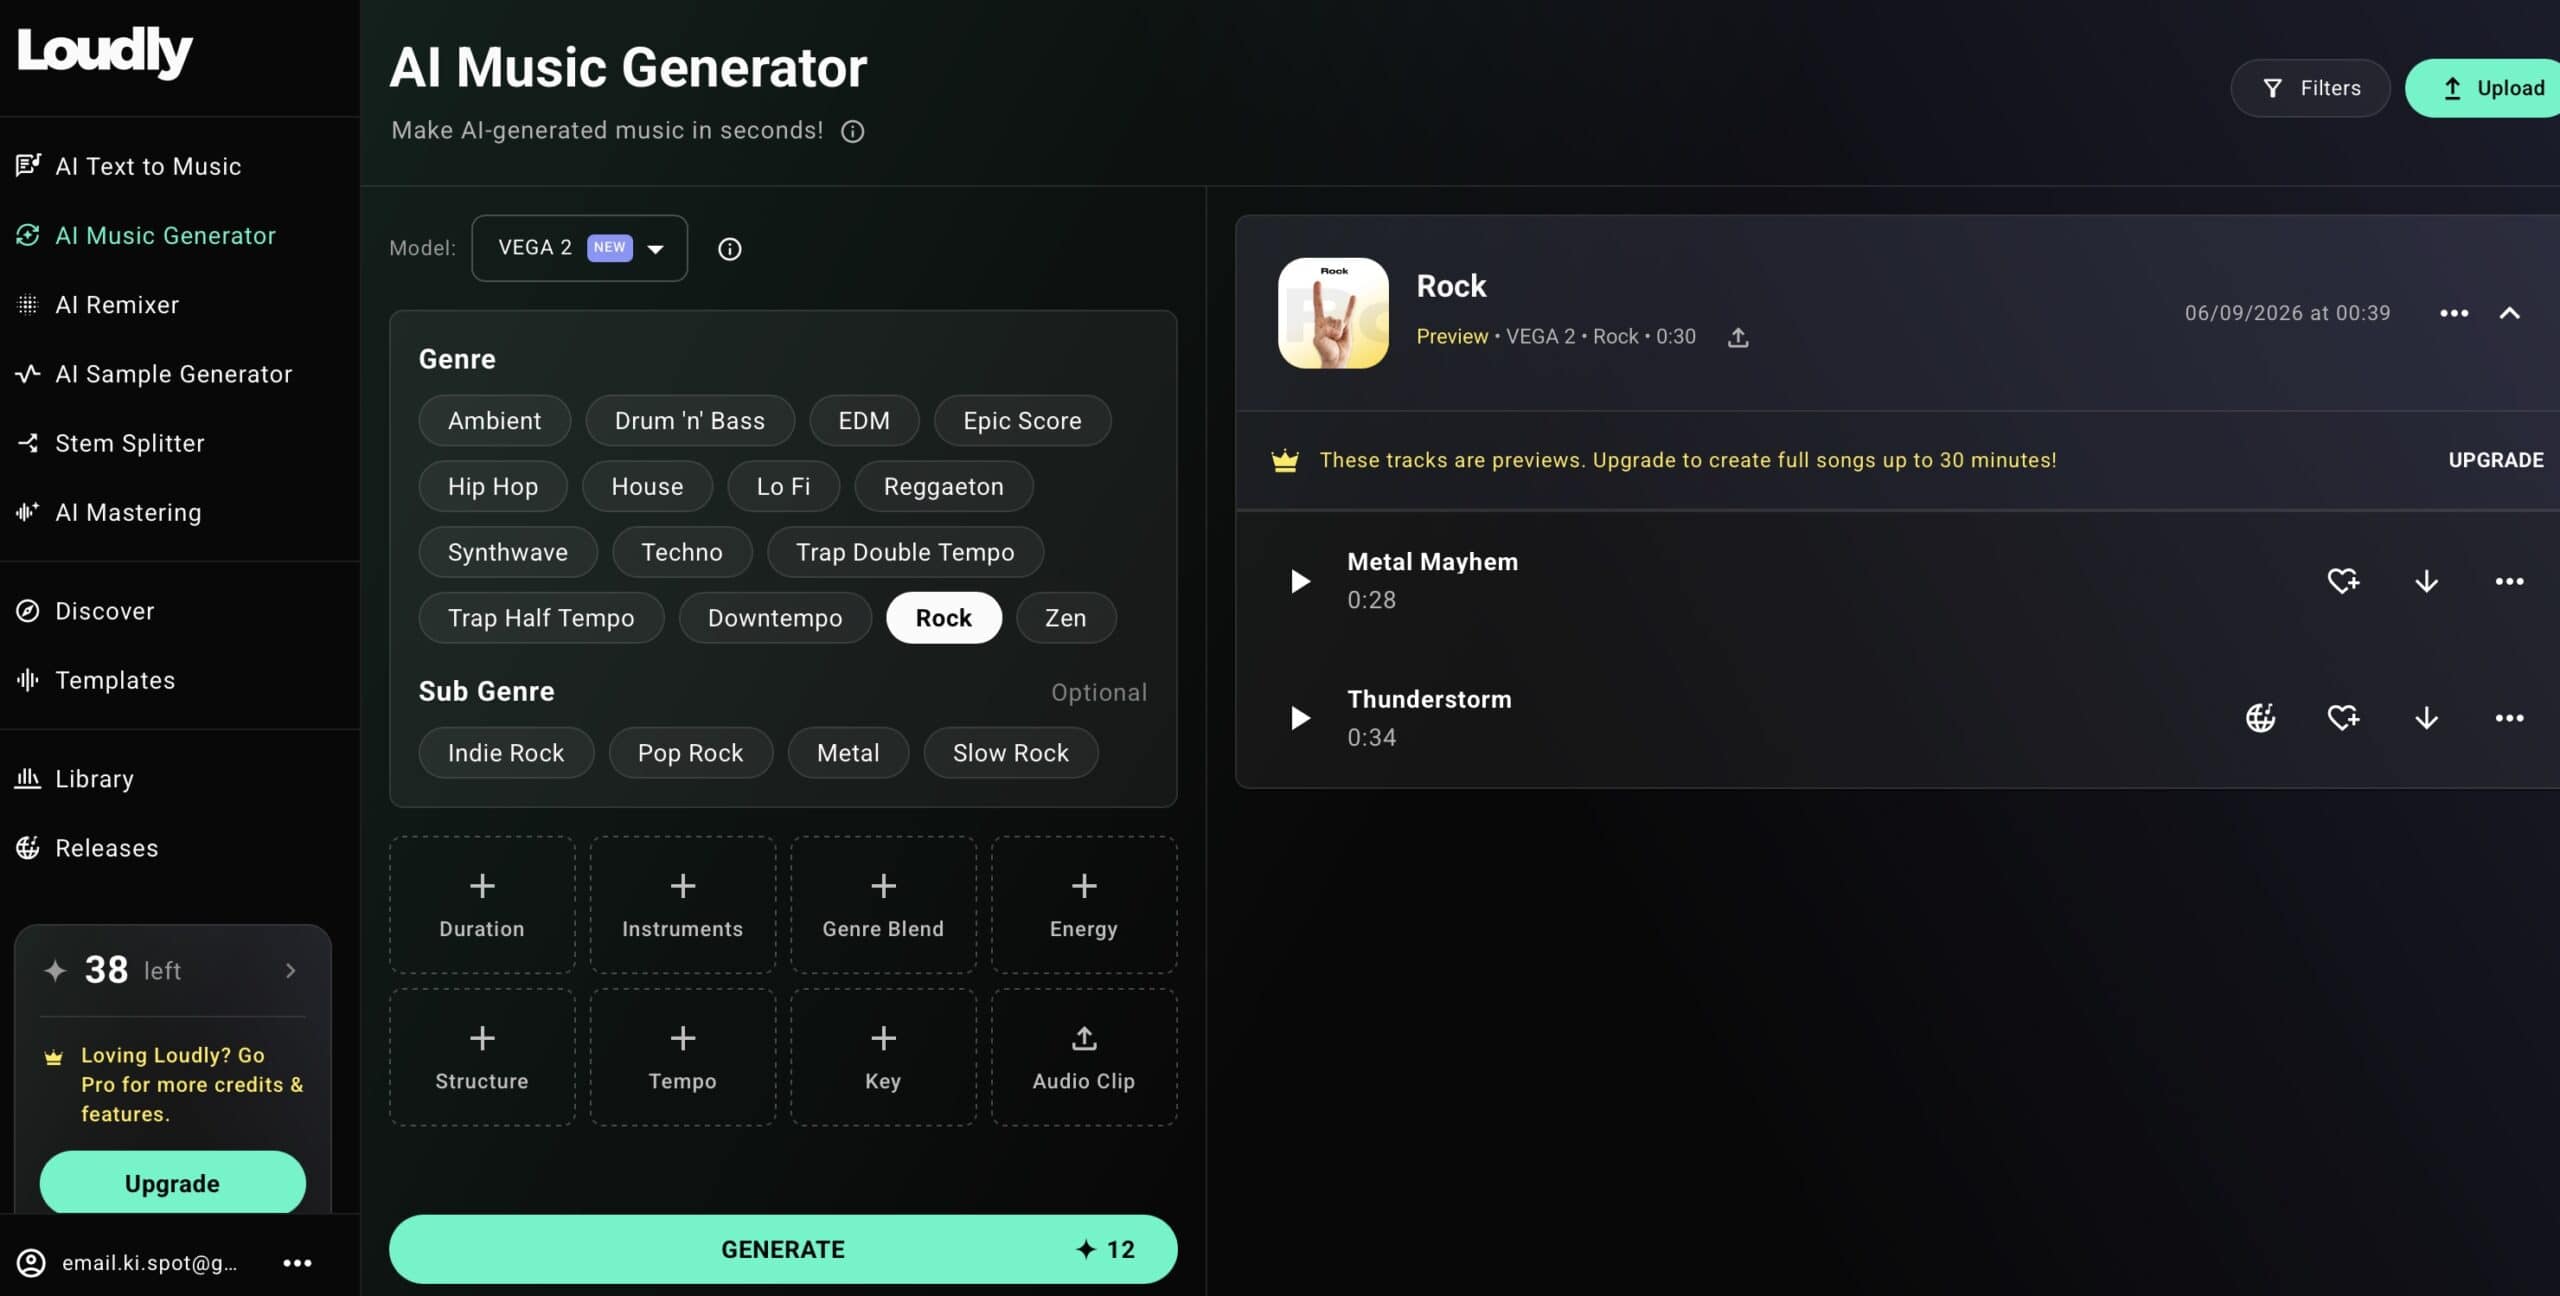Download the Metal Mayhem track
Screen dimensions: 2560x1296
click(2426, 581)
